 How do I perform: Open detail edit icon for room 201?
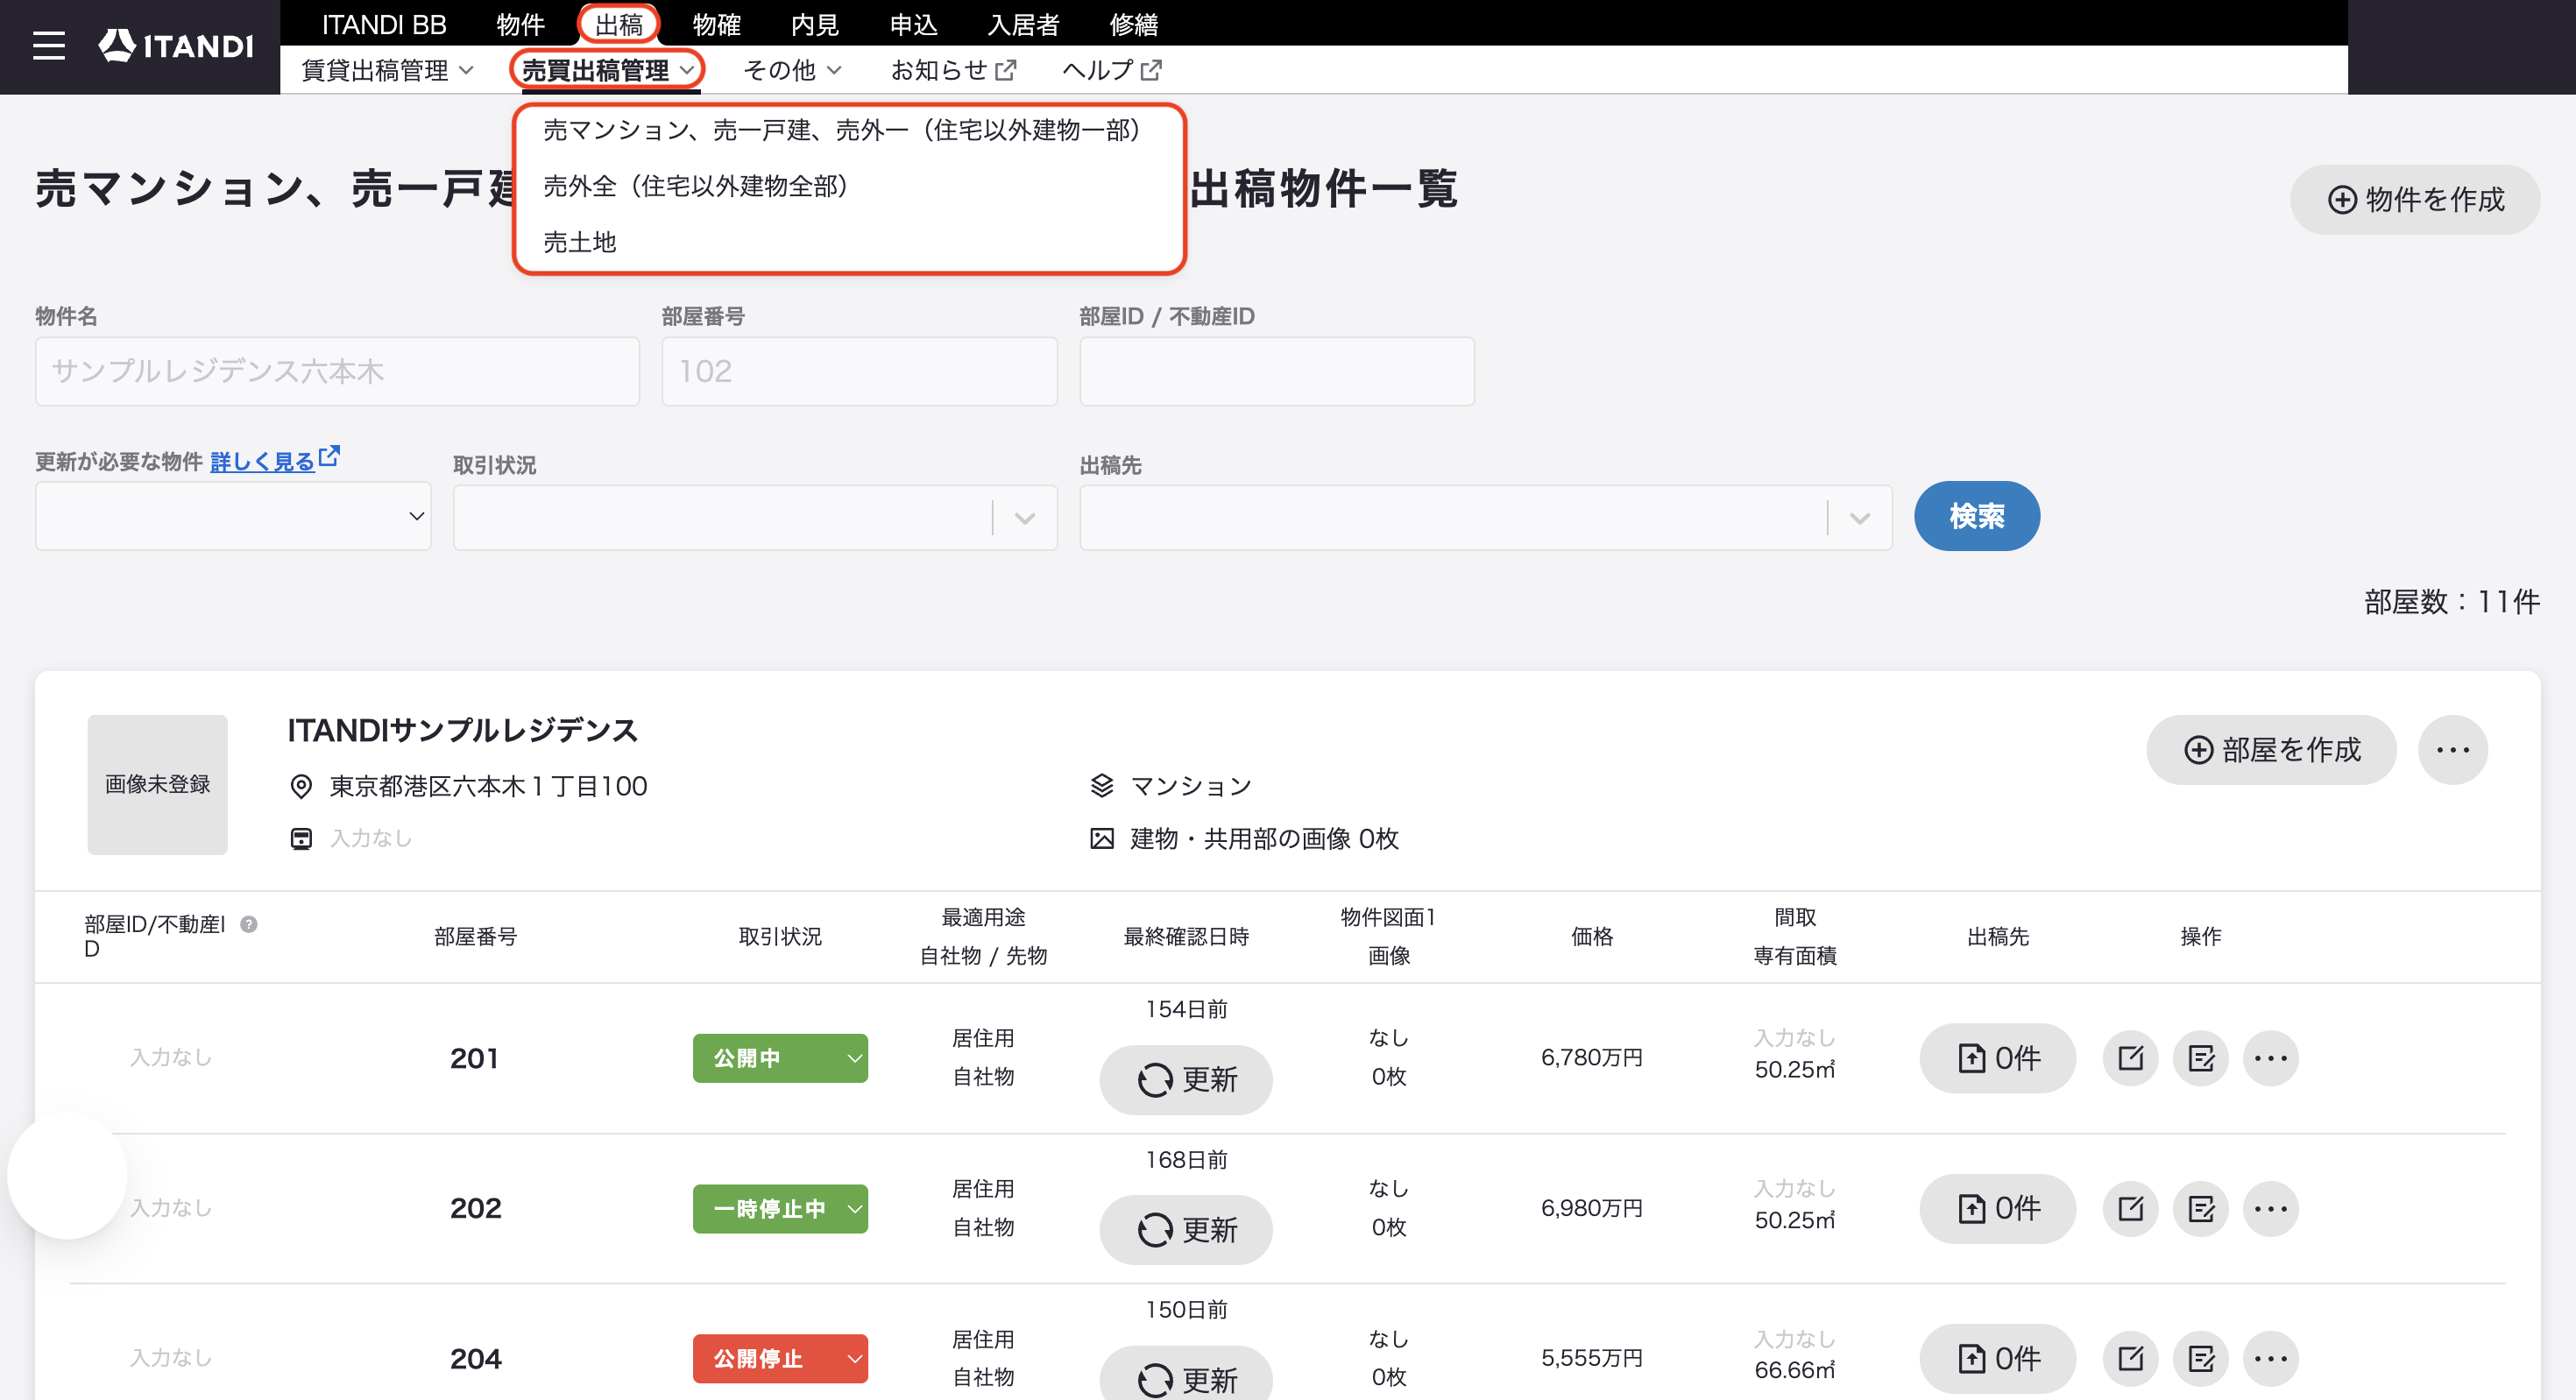pyautogui.click(x=2200, y=1058)
